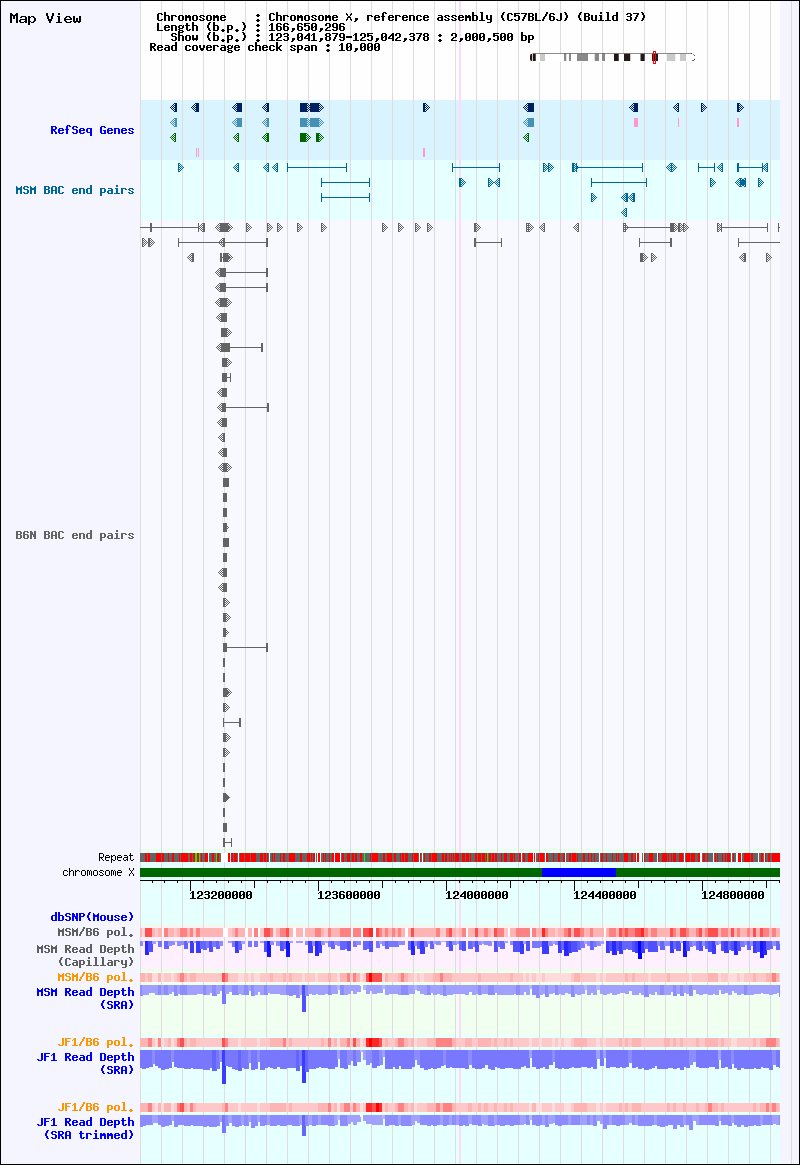Click the blue segment on chromosome X bar
Screen dimensions: 800x1165
click(579, 872)
